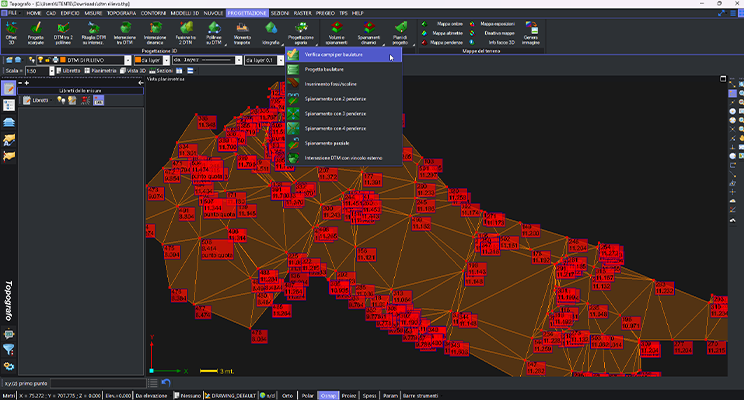The image size is (744, 400).
Task: Switch to Vista 3D view
Action: pyautogui.click(x=133, y=71)
